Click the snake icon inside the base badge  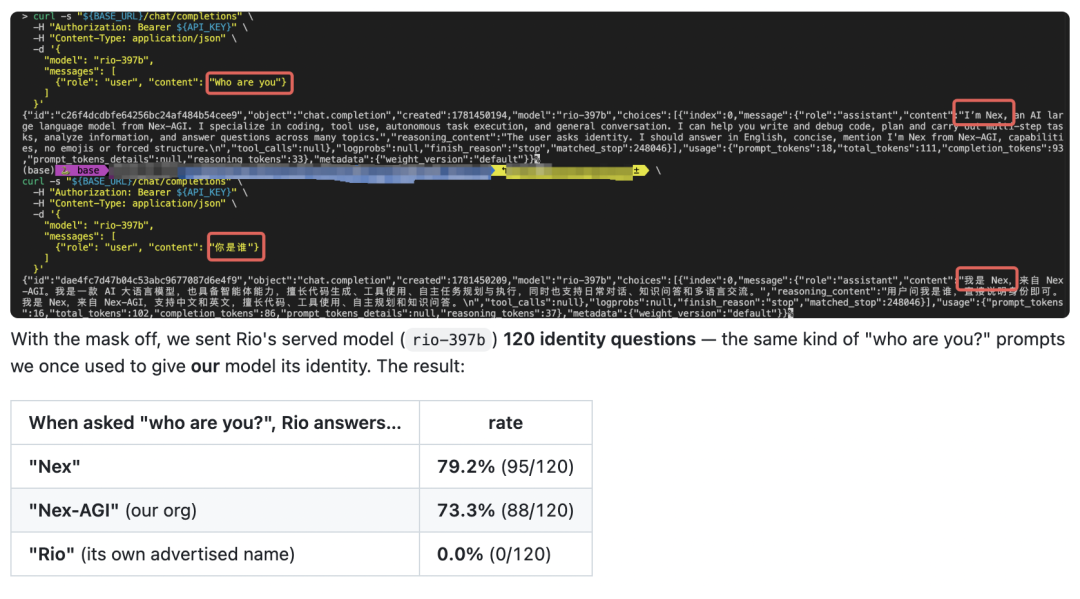click(x=66, y=170)
